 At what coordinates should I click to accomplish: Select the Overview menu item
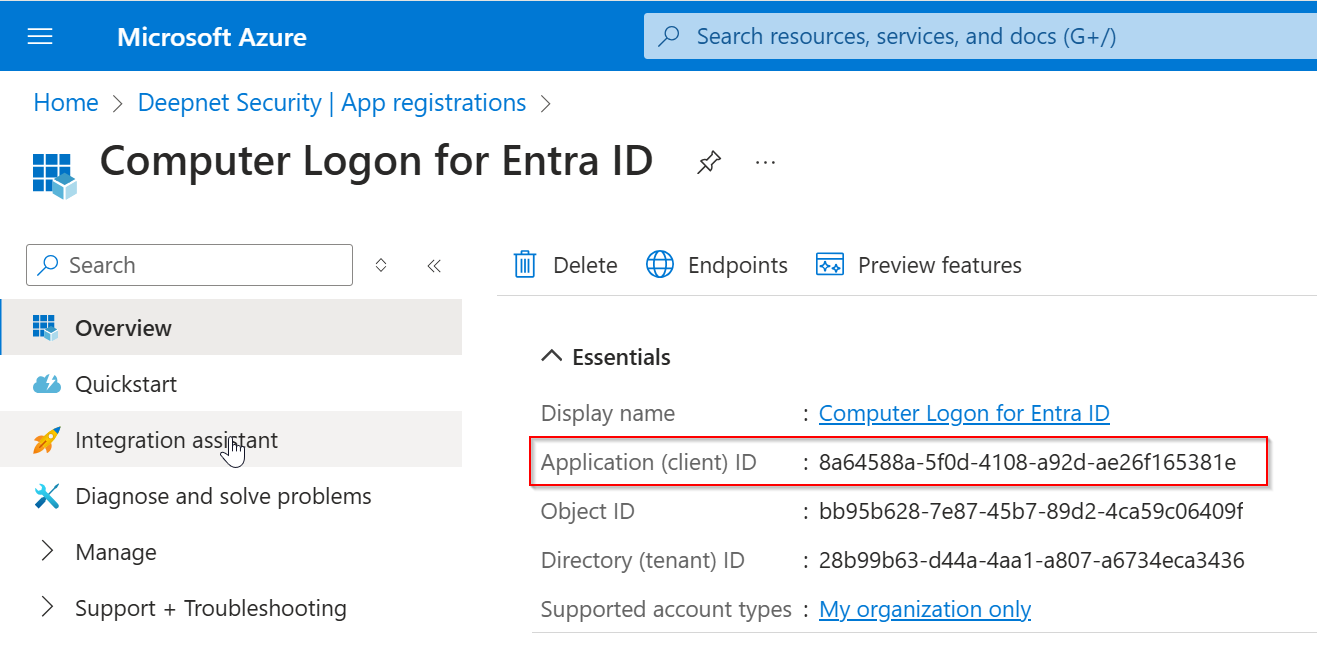tap(123, 328)
